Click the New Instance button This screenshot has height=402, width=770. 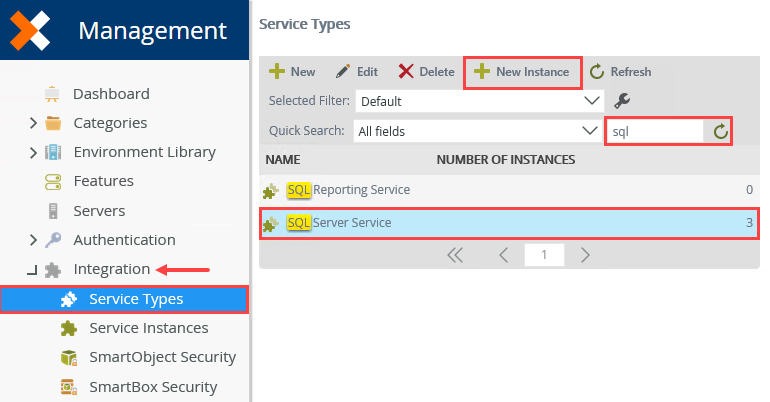(x=522, y=72)
